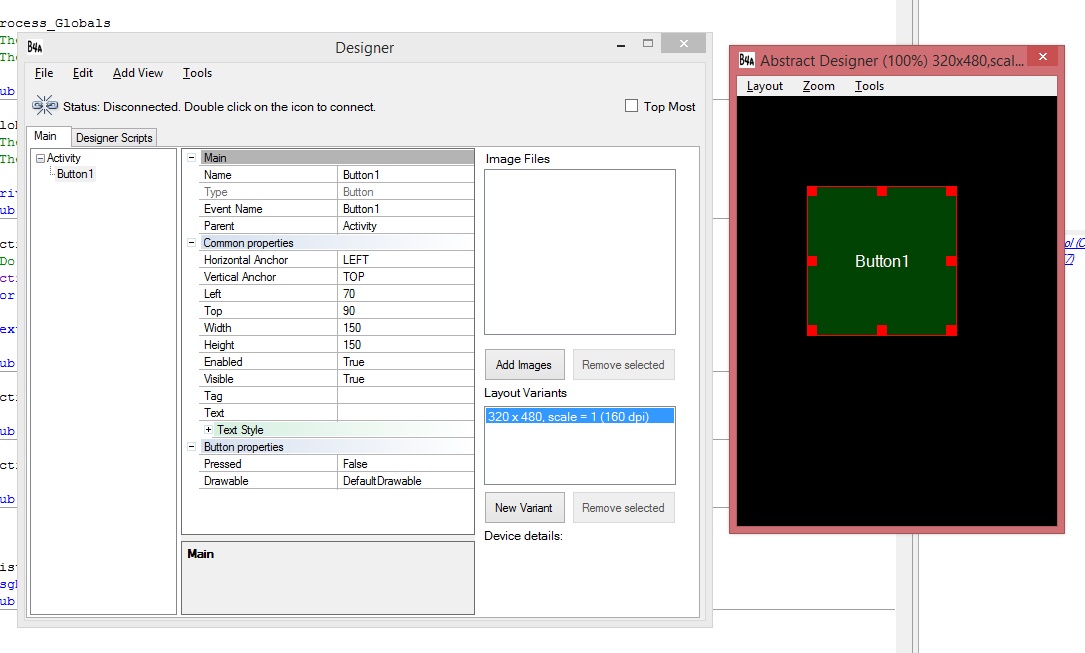Collapse the Common properties group
This screenshot has height=653, width=1085.
click(192, 243)
